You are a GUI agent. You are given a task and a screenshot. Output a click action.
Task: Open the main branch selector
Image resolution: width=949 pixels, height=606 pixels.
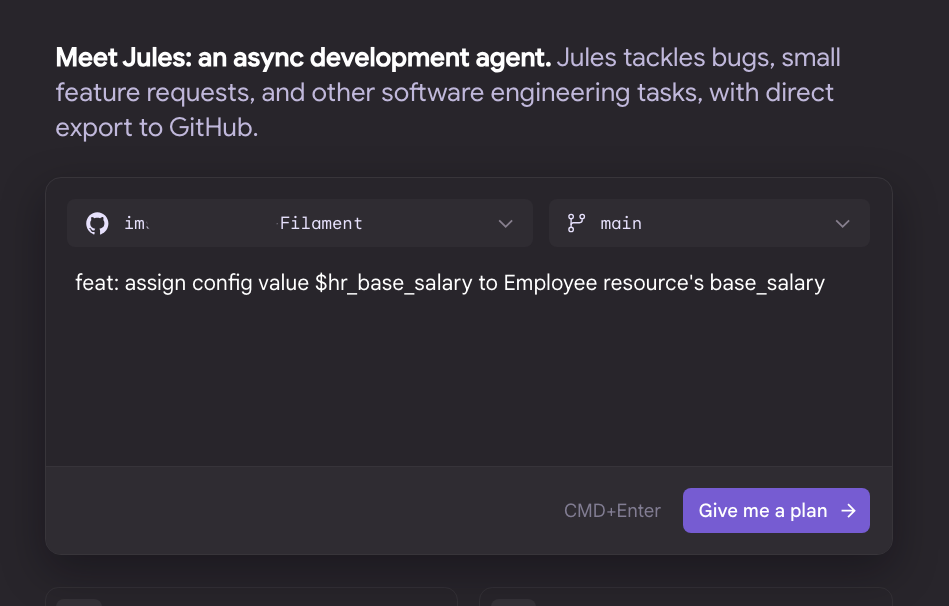pos(709,223)
